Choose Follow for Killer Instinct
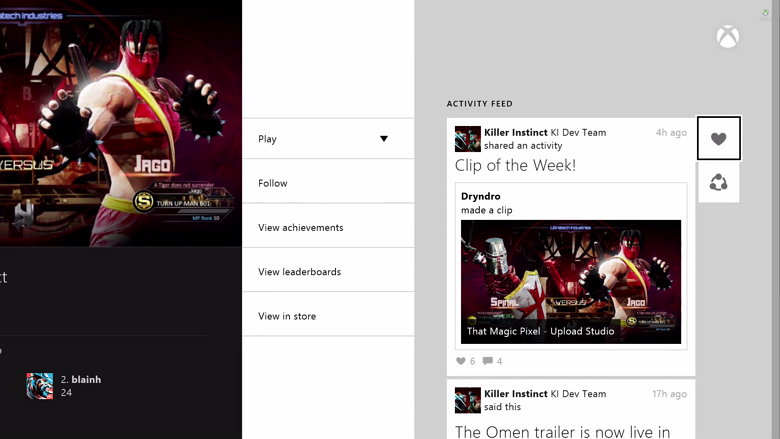 point(328,183)
